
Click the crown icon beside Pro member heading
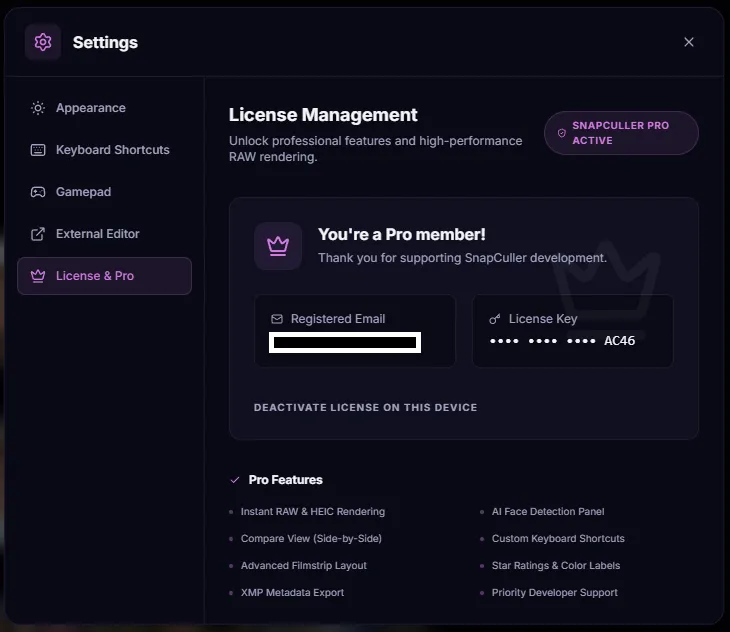(278, 246)
